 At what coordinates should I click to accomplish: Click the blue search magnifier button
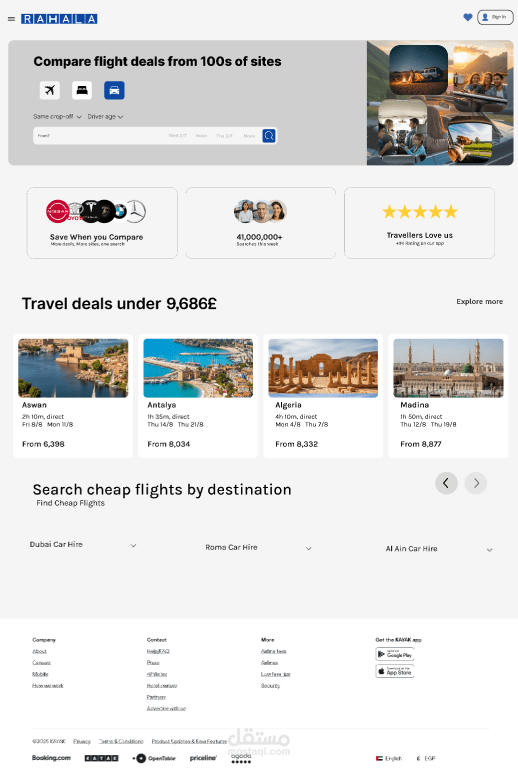pyautogui.click(x=269, y=135)
